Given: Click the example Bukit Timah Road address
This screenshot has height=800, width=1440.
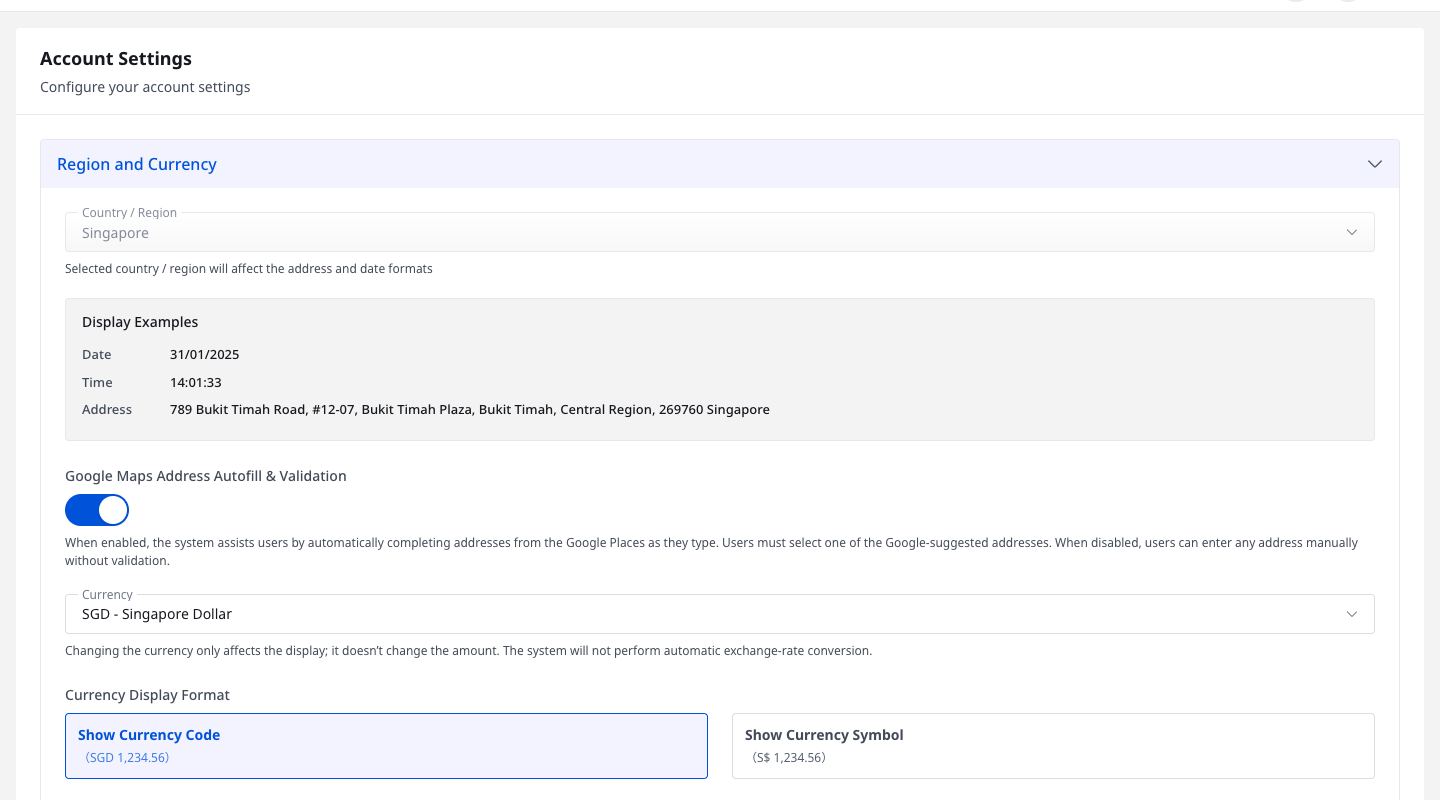Looking at the screenshot, I should (x=470, y=410).
